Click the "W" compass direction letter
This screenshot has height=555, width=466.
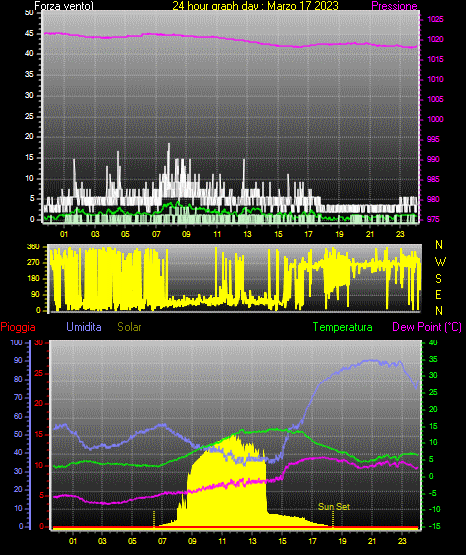[x=440, y=262]
